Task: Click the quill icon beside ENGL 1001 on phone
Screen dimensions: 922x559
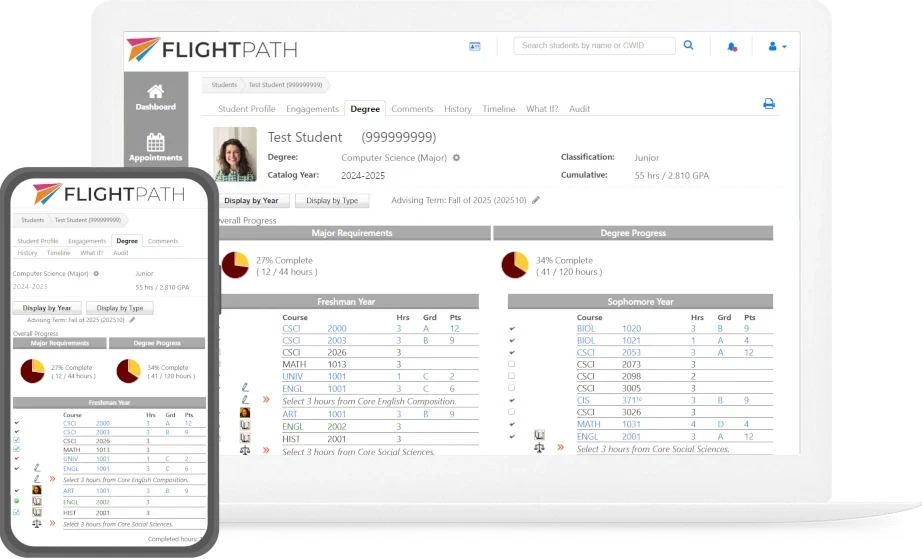Action: coord(36,468)
